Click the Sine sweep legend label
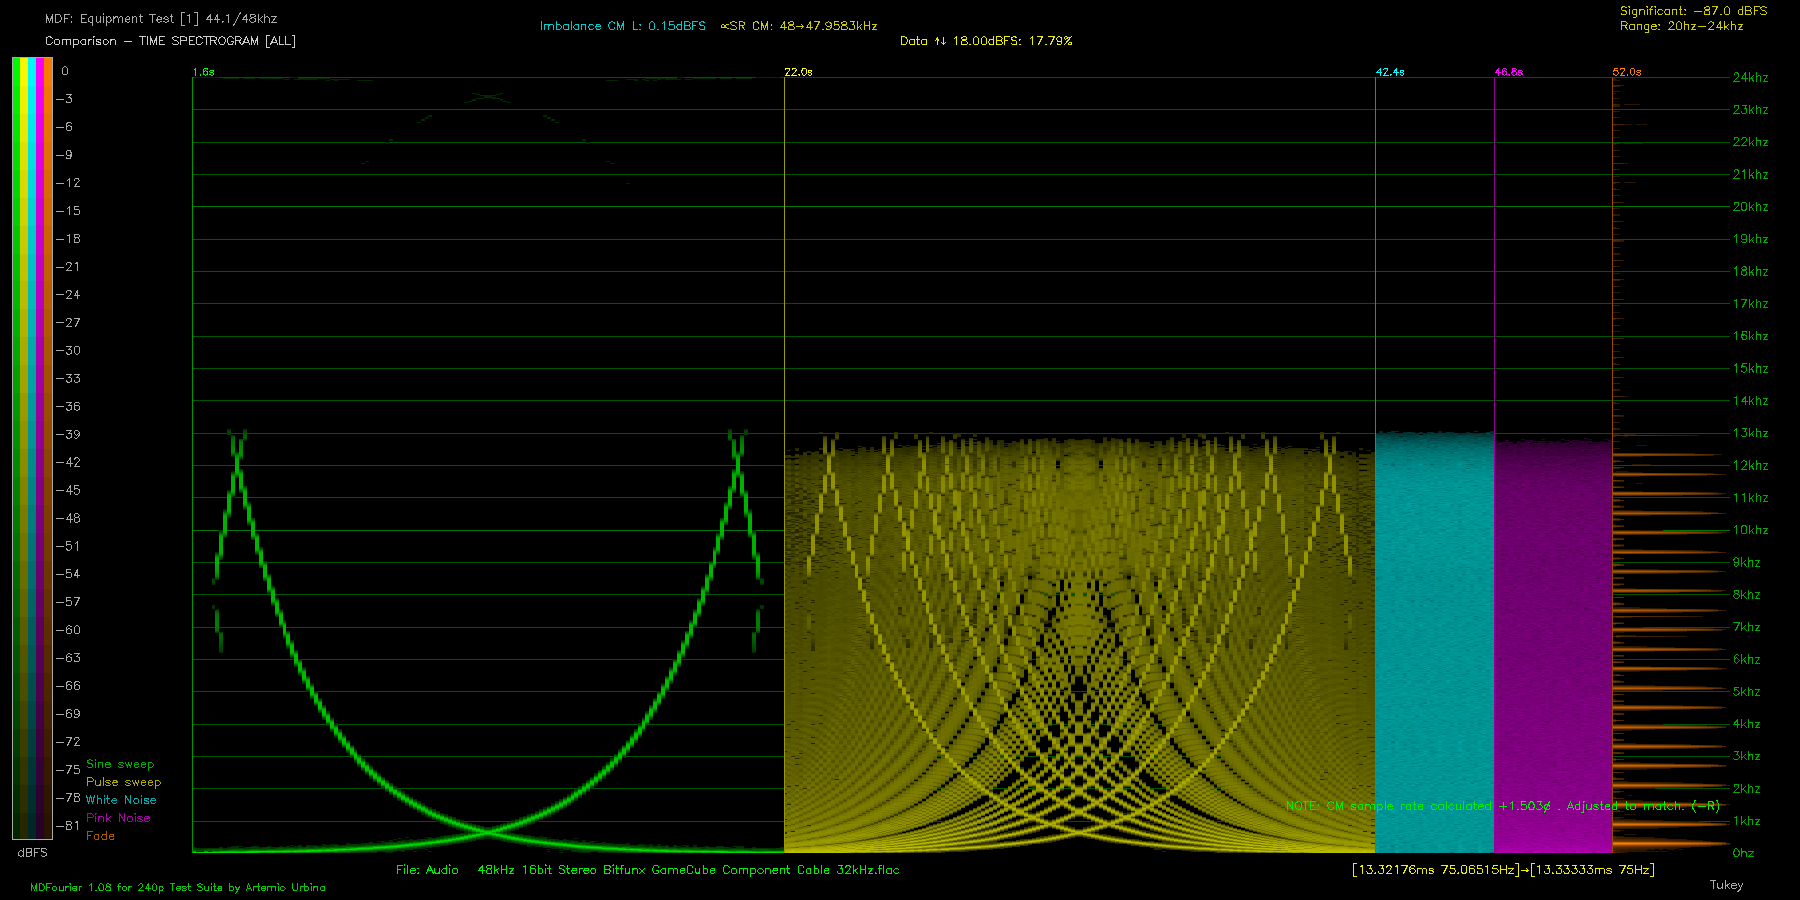The height and width of the screenshot is (900, 1800). tap(120, 764)
